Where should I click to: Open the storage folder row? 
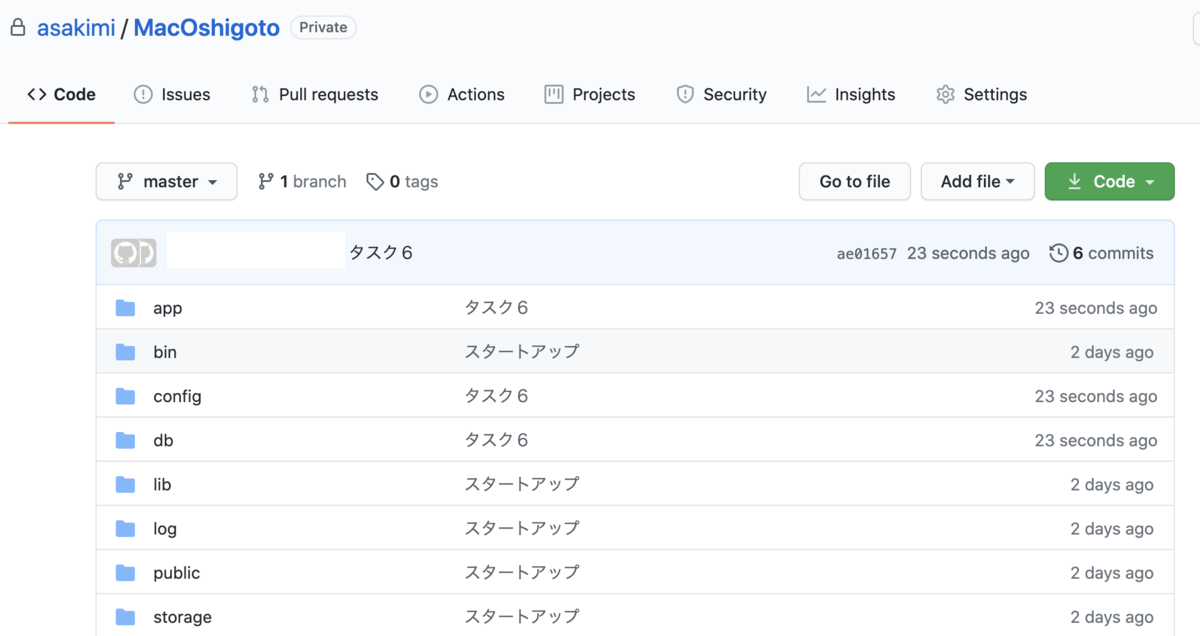182,617
